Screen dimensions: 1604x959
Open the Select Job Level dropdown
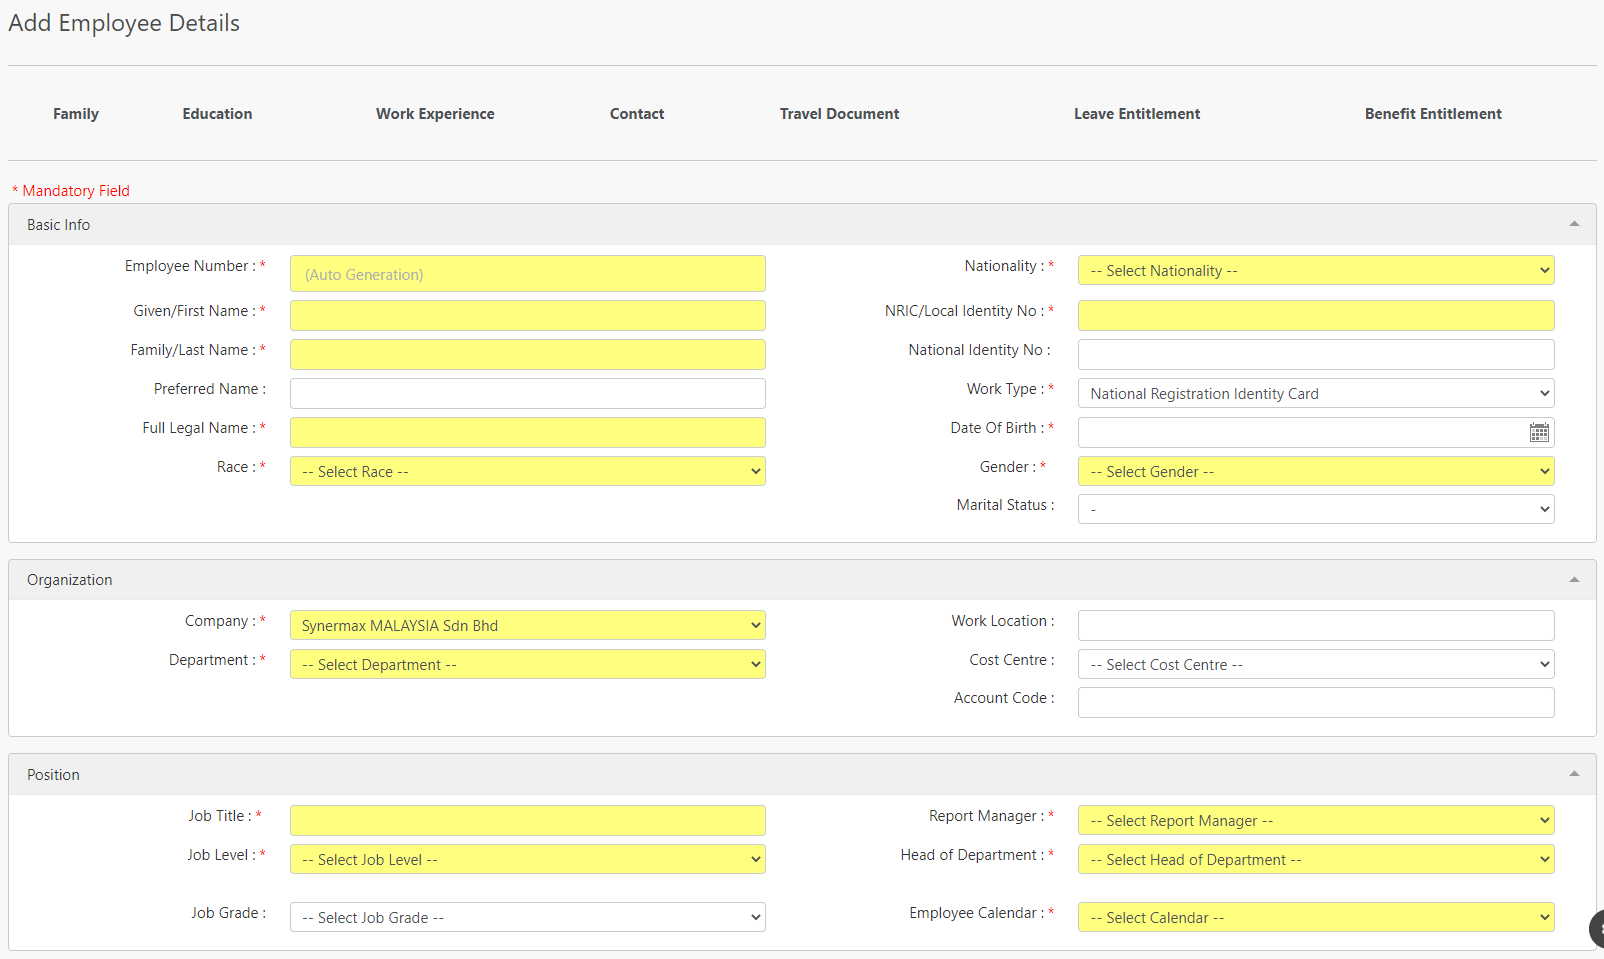point(528,859)
